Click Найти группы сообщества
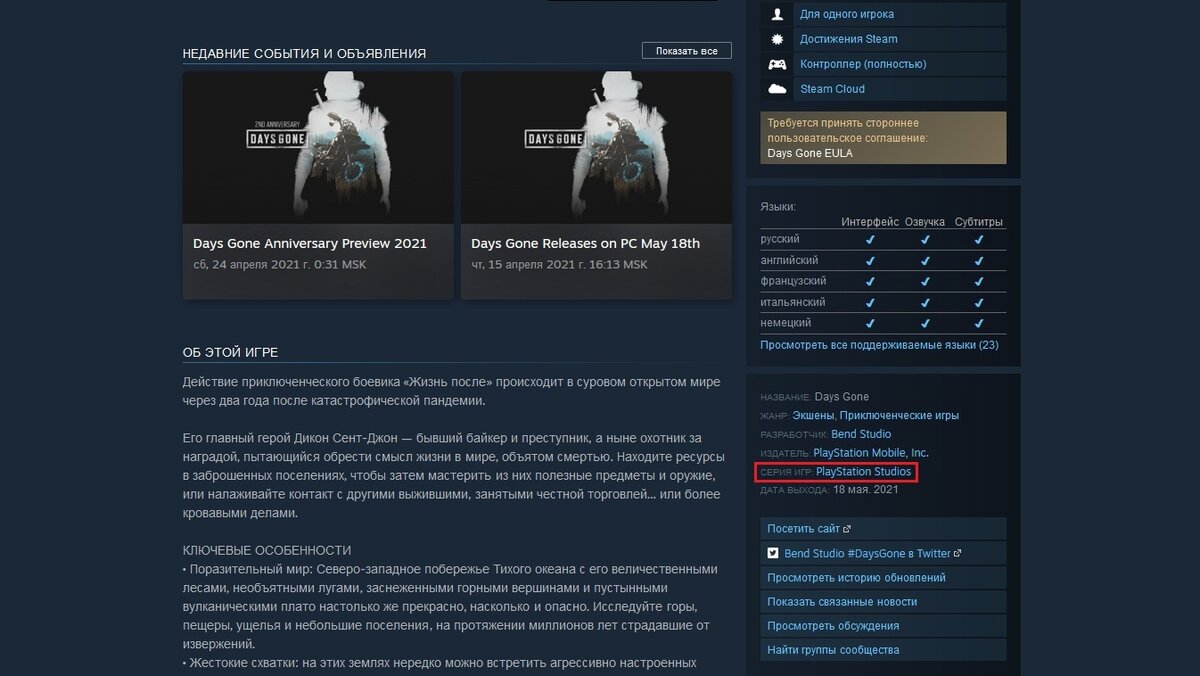The image size is (1200, 676). pos(883,650)
